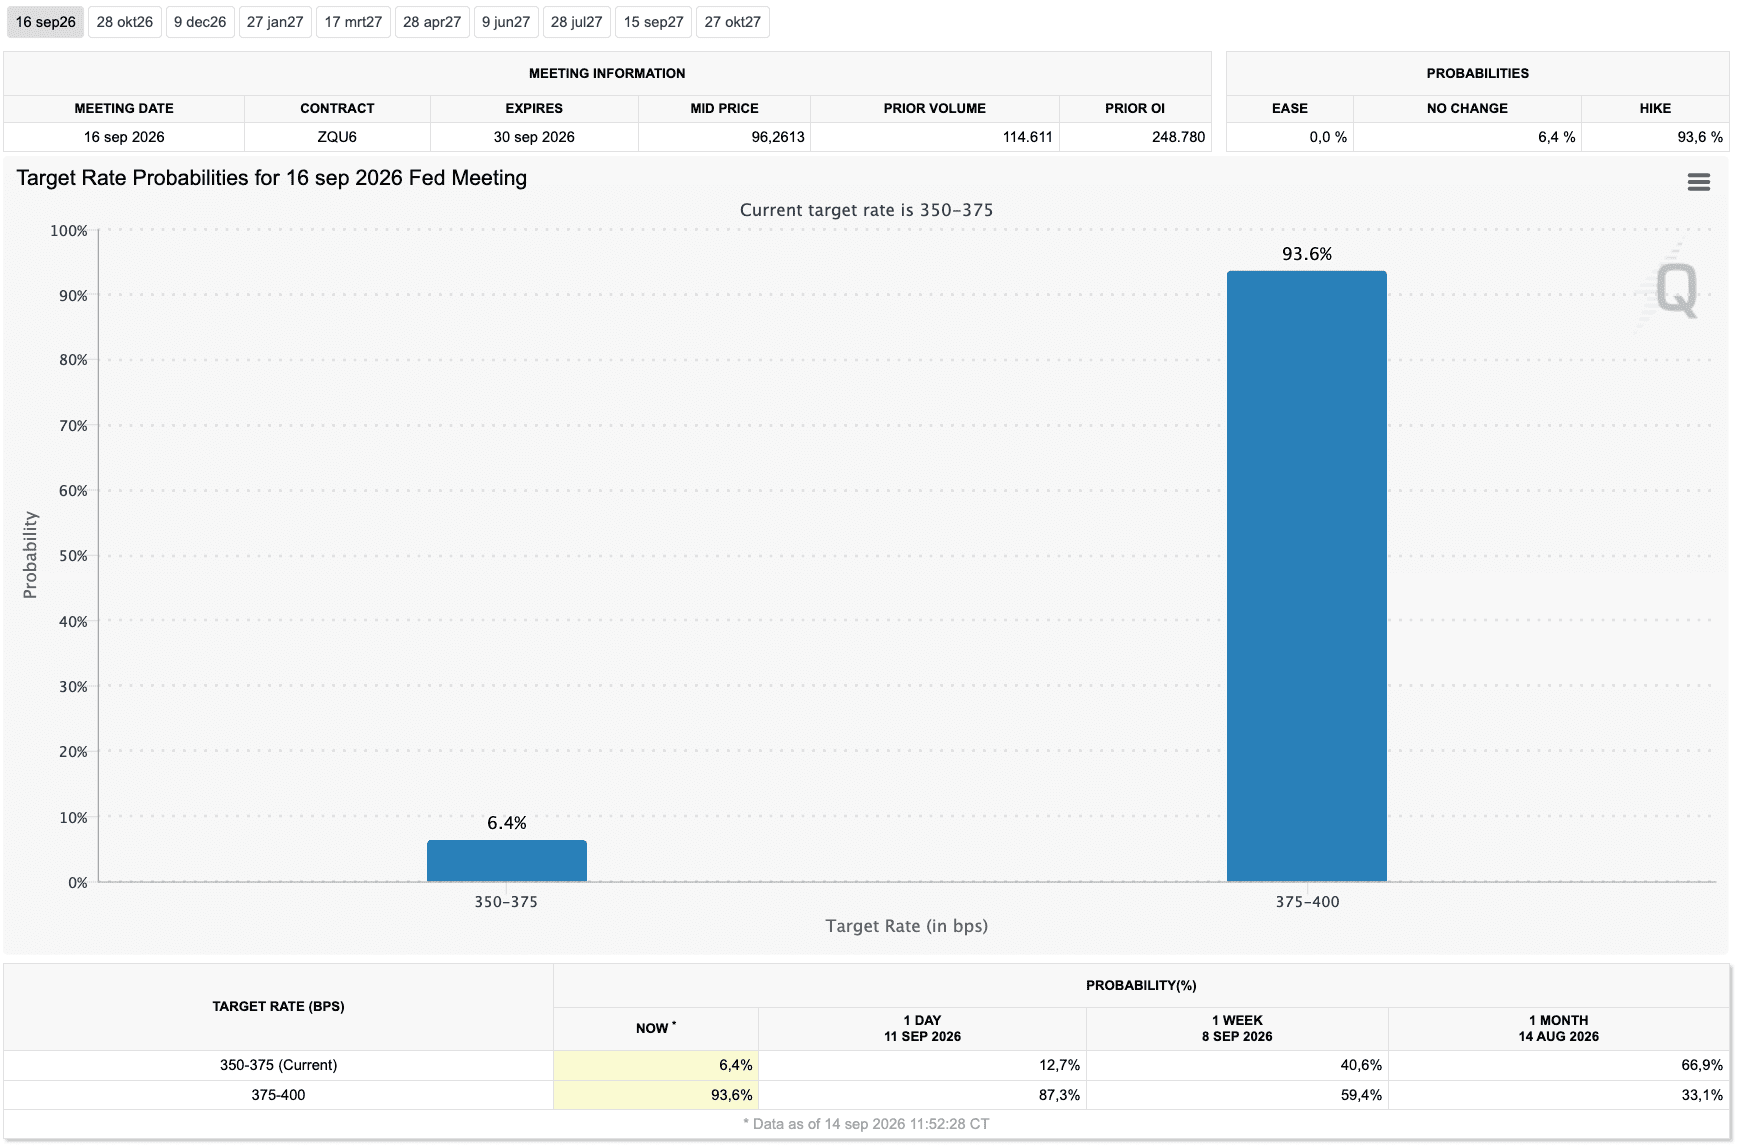The height and width of the screenshot is (1146, 1738).
Task: Click the MID PRICE value 96,2613
Action: pyautogui.click(x=778, y=137)
